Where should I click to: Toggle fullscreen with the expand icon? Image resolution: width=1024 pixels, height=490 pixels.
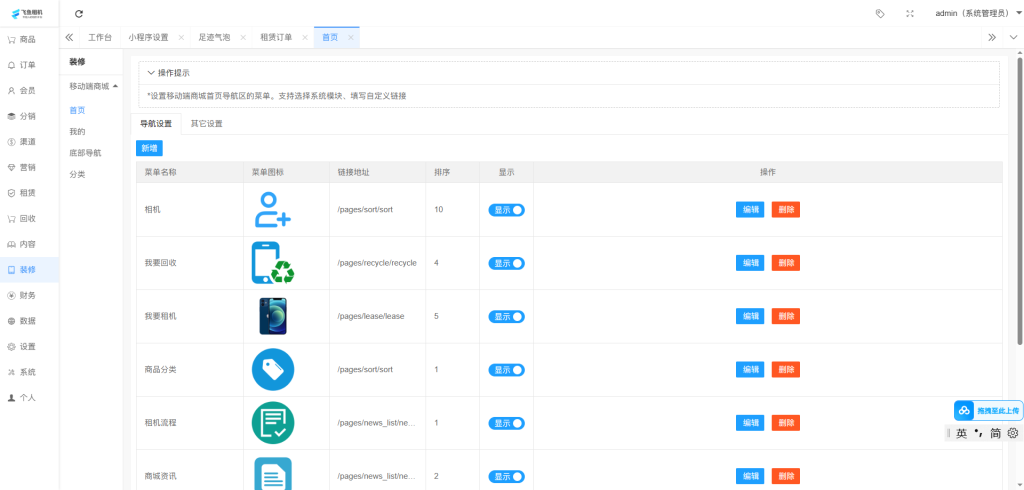(x=910, y=14)
